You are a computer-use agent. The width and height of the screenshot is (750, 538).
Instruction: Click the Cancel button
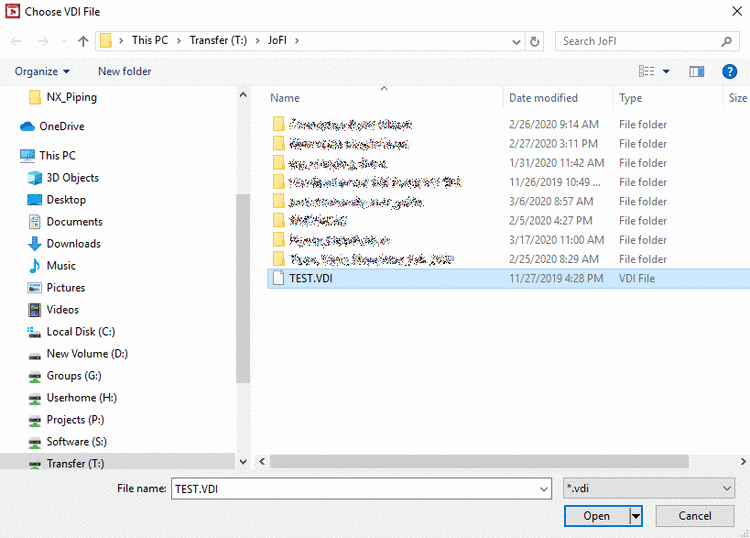point(695,516)
